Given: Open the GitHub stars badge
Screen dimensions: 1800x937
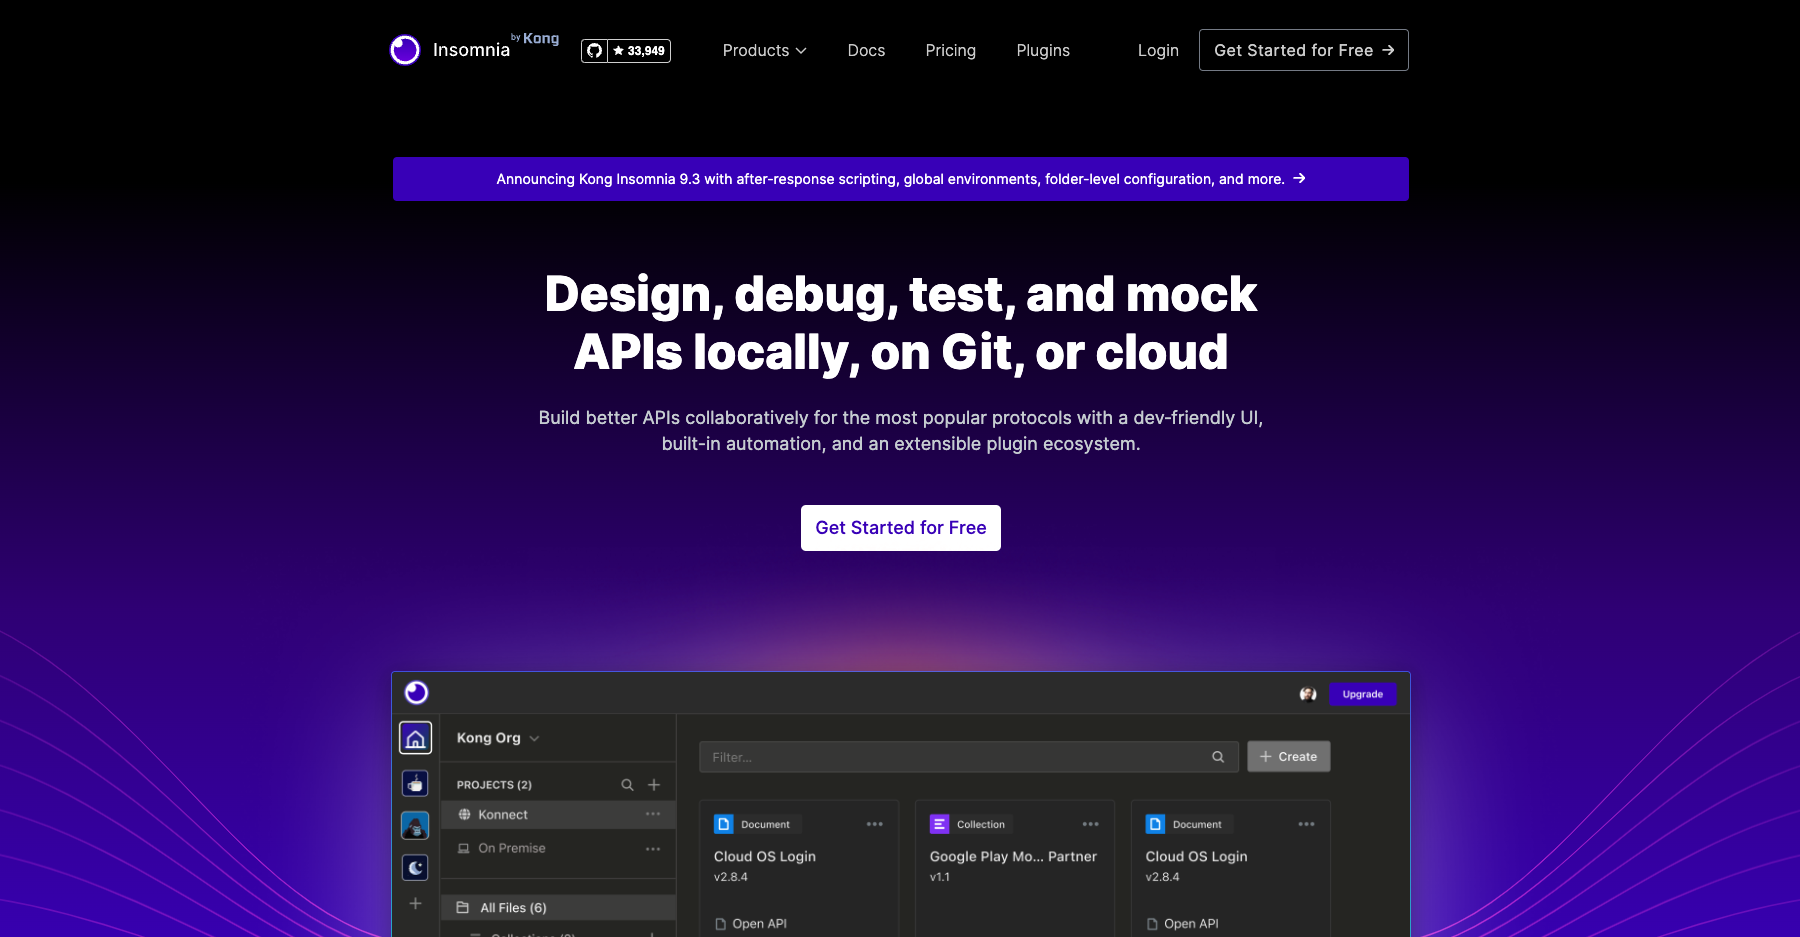Looking at the screenshot, I should click(x=626, y=51).
